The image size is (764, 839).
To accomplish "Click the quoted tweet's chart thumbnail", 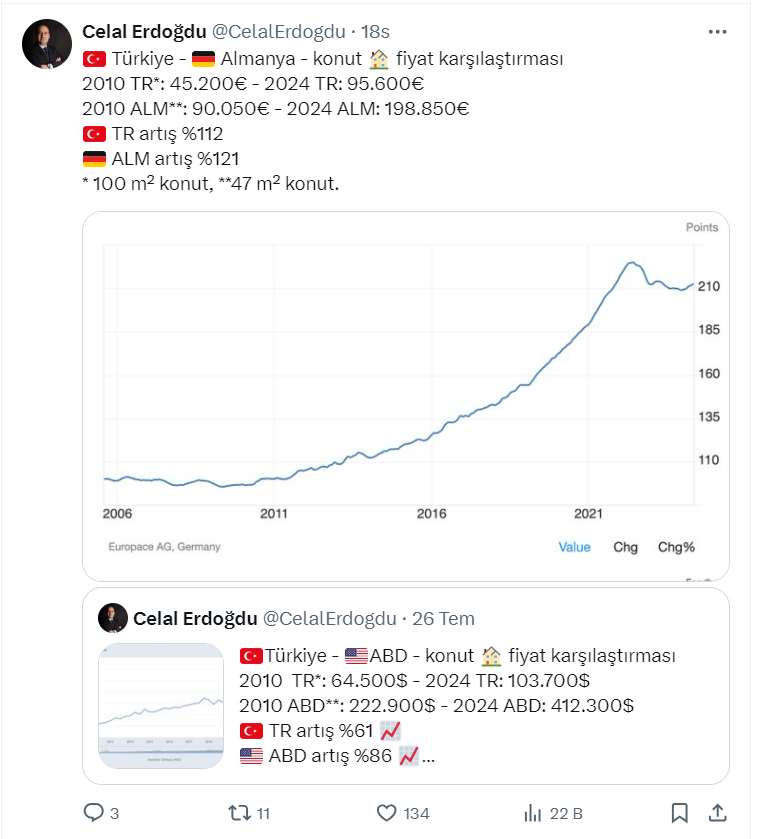I will [x=161, y=706].
